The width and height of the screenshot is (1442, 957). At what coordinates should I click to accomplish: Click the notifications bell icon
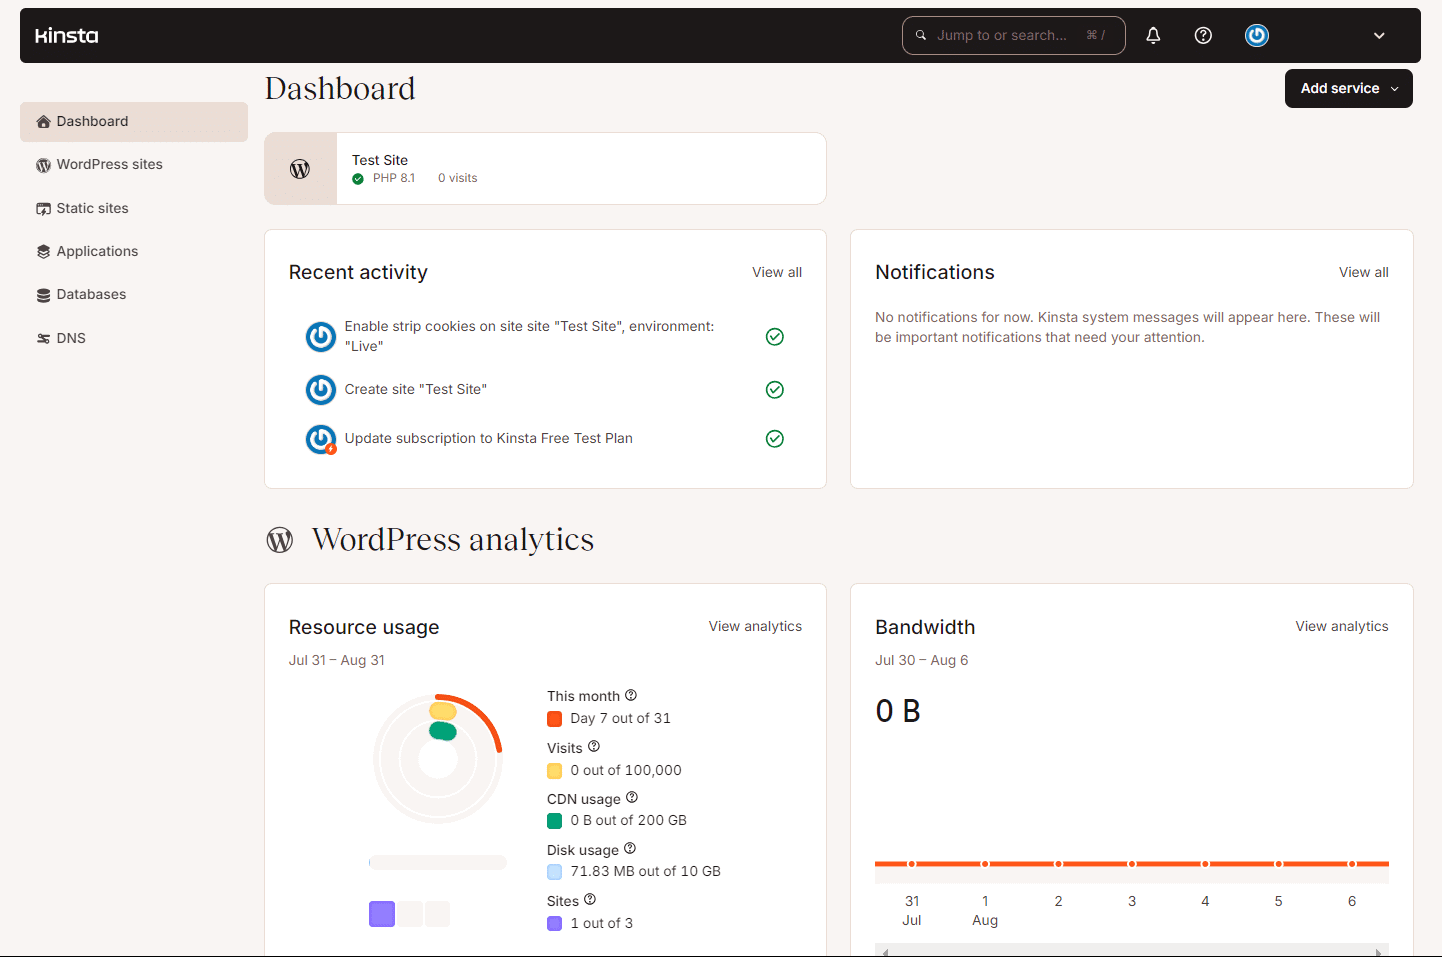(x=1153, y=36)
